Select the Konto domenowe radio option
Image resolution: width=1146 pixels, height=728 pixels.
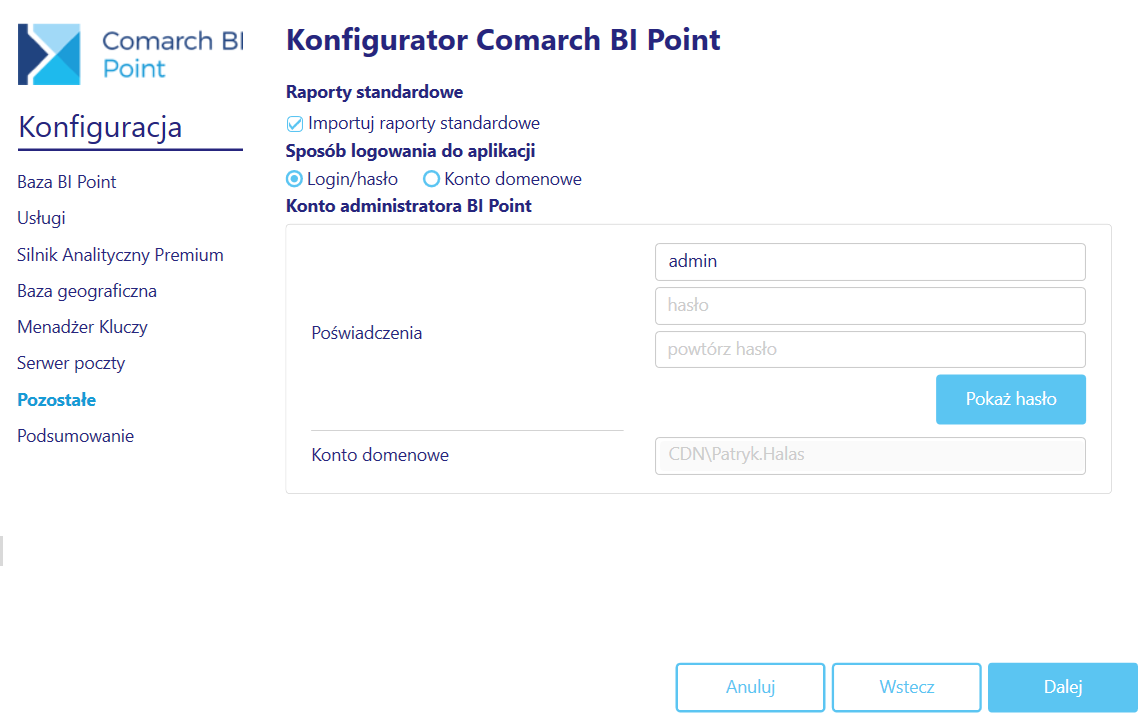[431, 179]
